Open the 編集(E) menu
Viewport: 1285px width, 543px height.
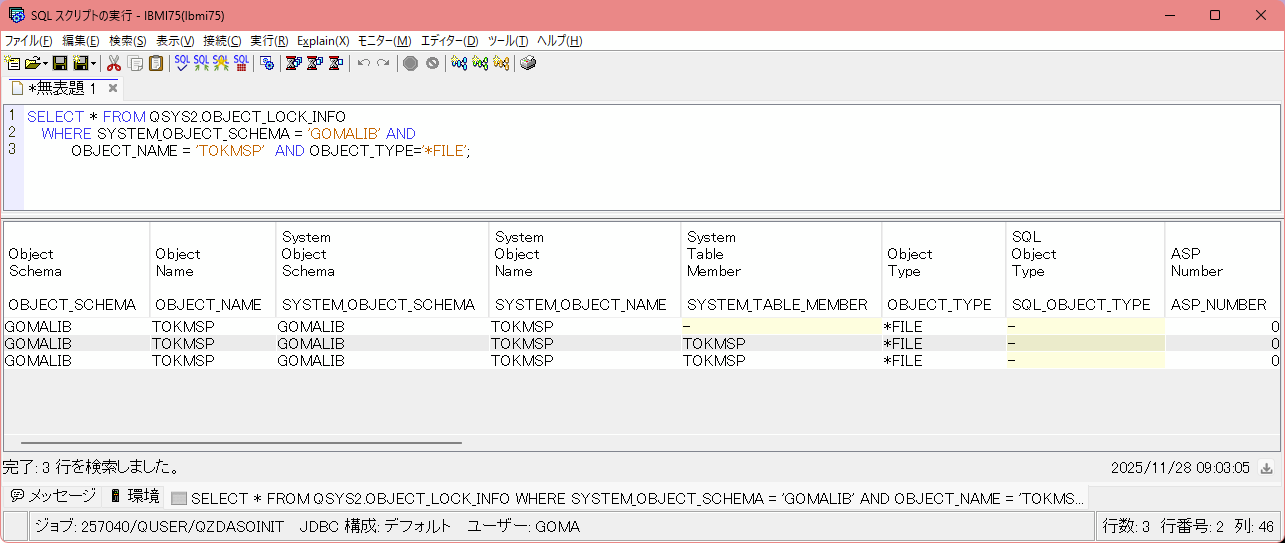click(x=81, y=41)
